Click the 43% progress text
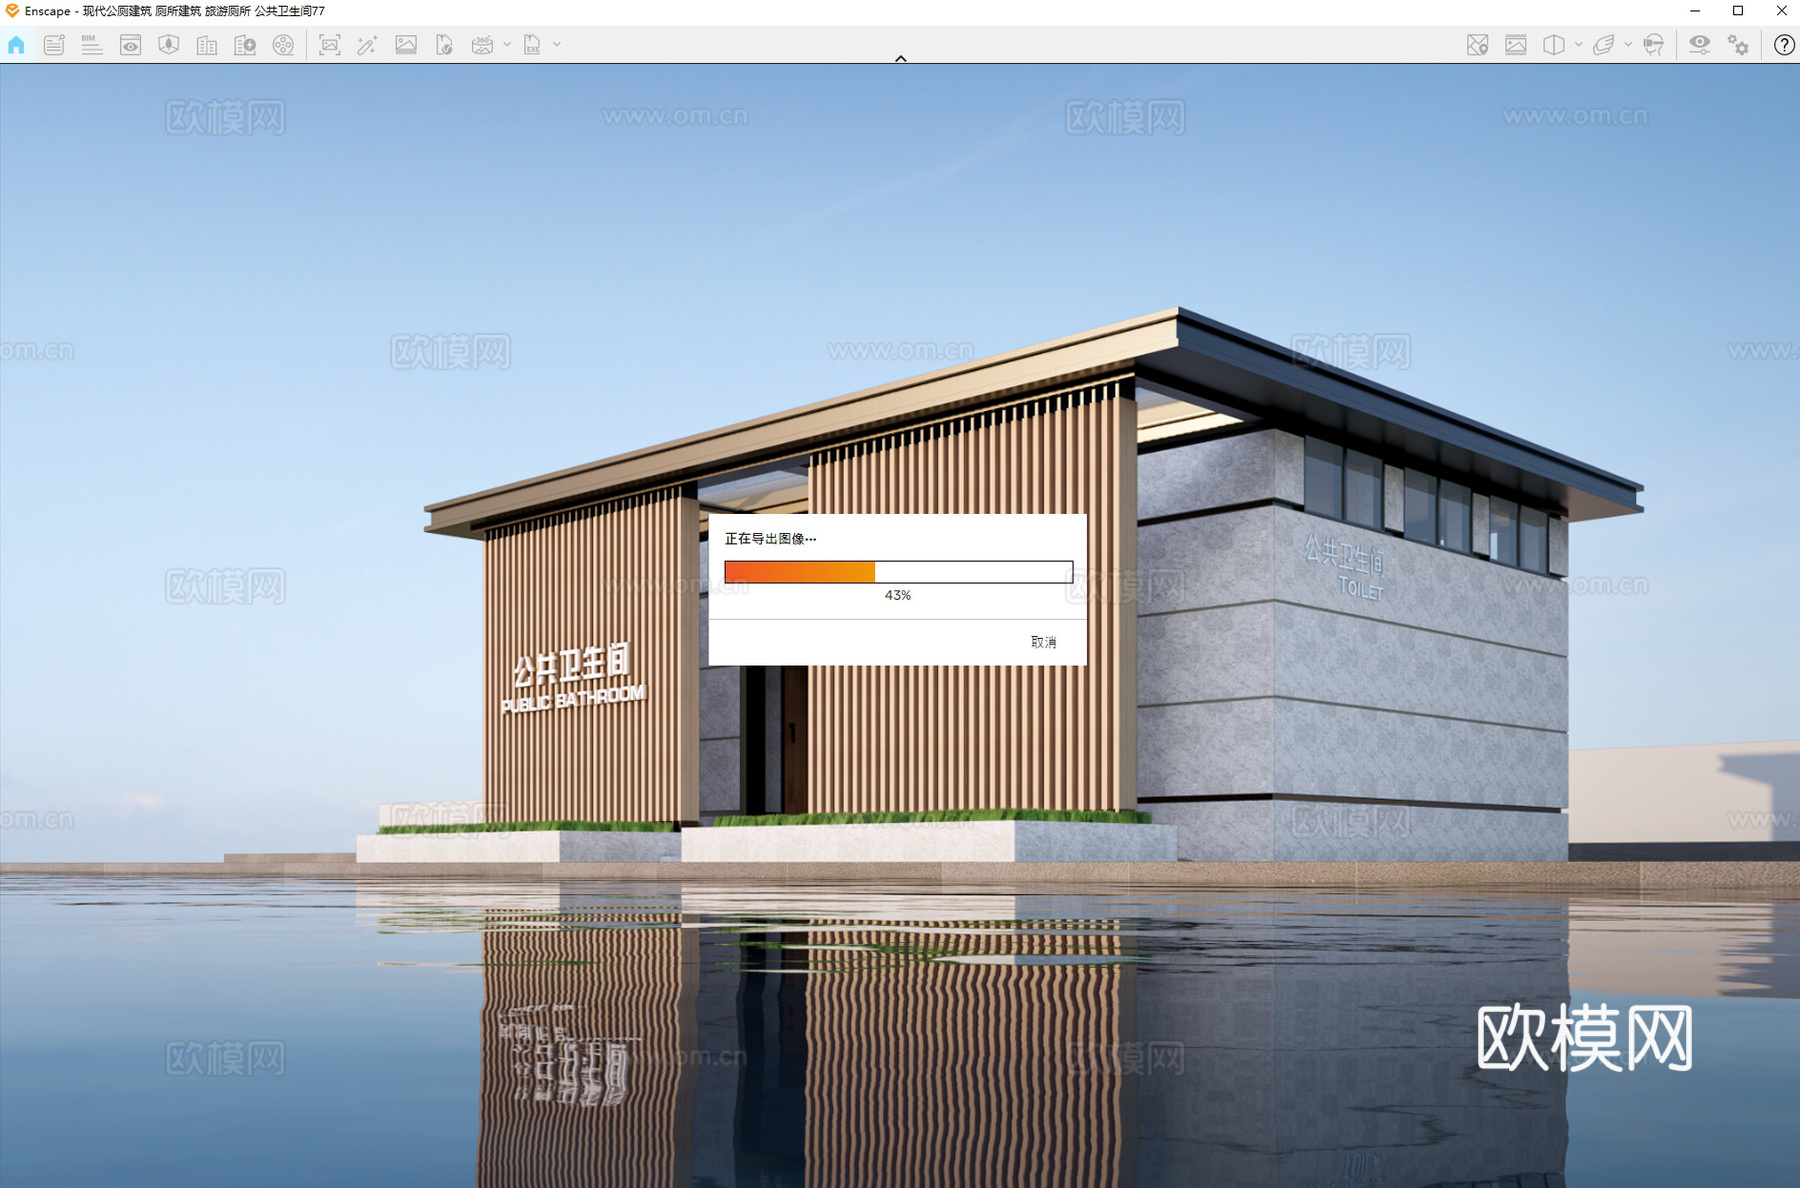This screenshot has width=1800, height=1188. click(898, 595)
